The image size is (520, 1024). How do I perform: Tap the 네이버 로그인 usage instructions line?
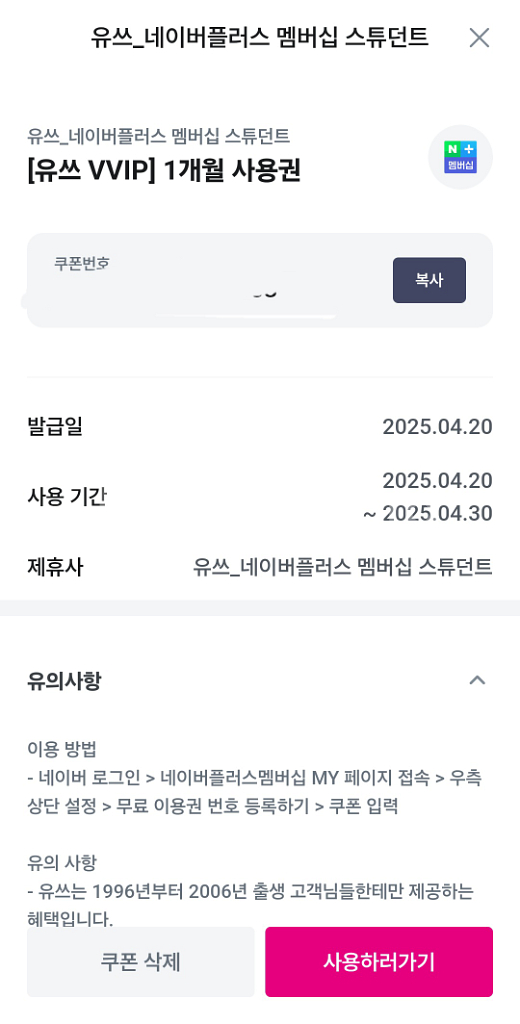pyautogui.click(x=255, y=792)
